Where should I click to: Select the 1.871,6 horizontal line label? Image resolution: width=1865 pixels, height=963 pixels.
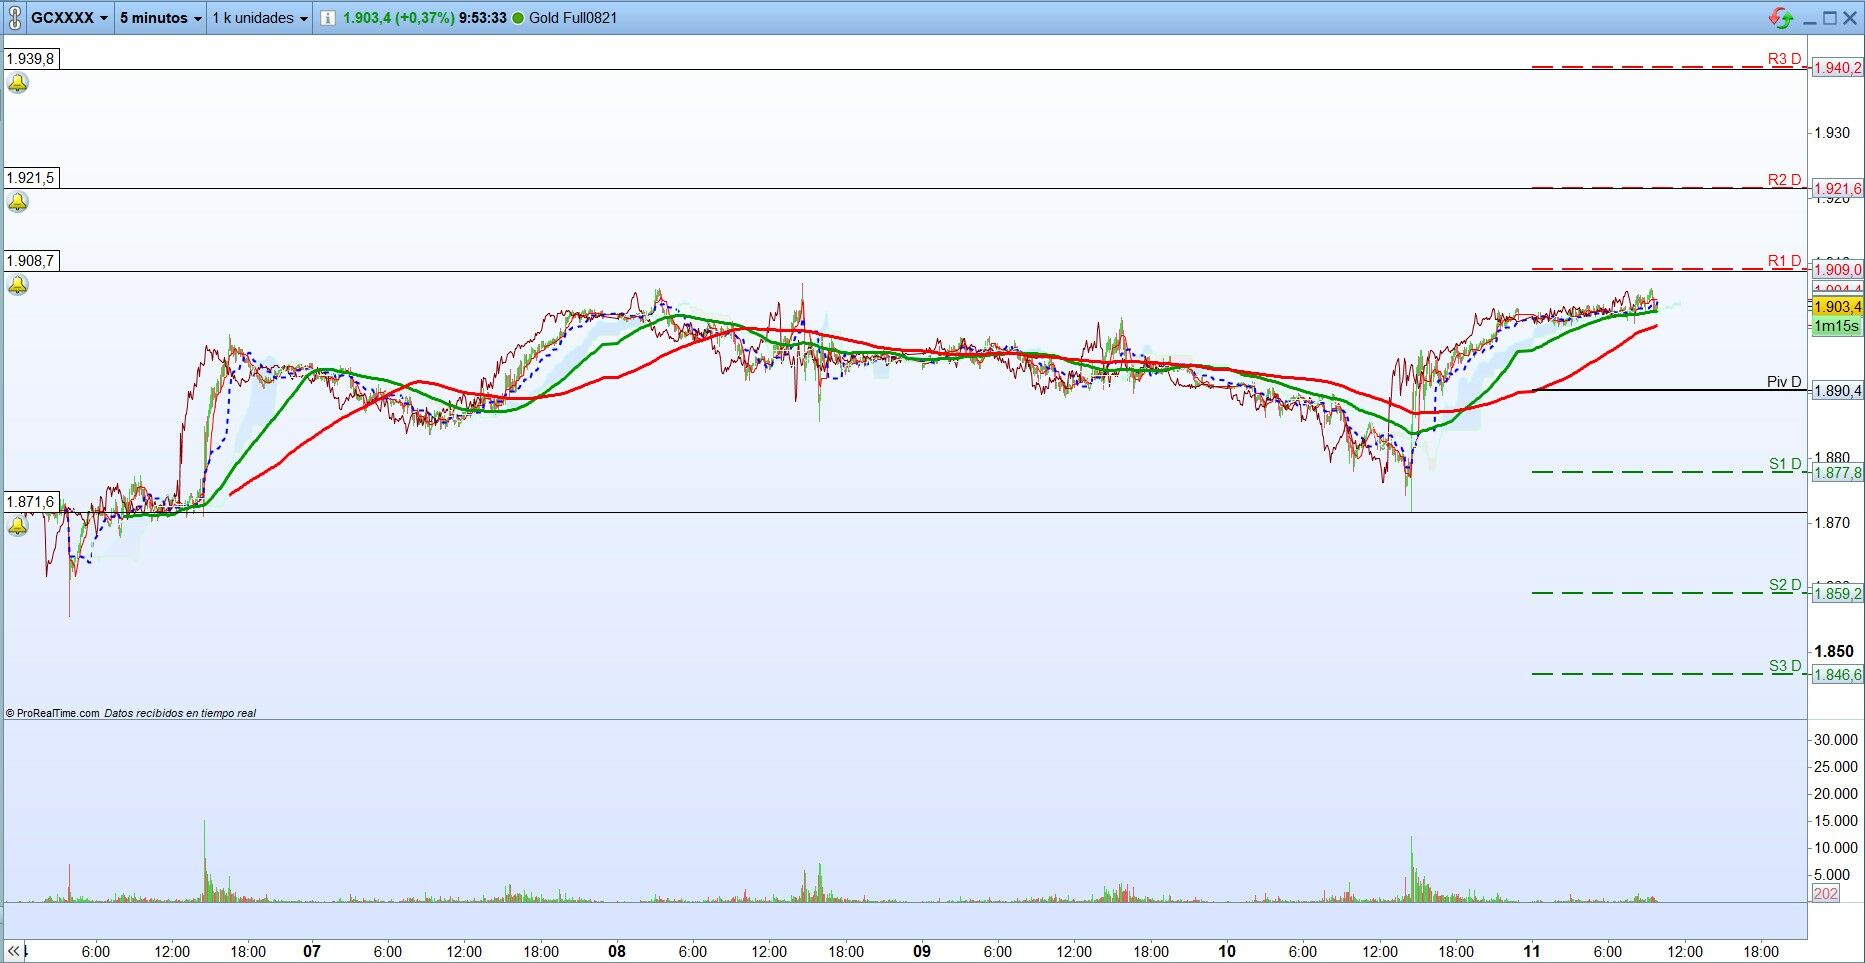30,502
